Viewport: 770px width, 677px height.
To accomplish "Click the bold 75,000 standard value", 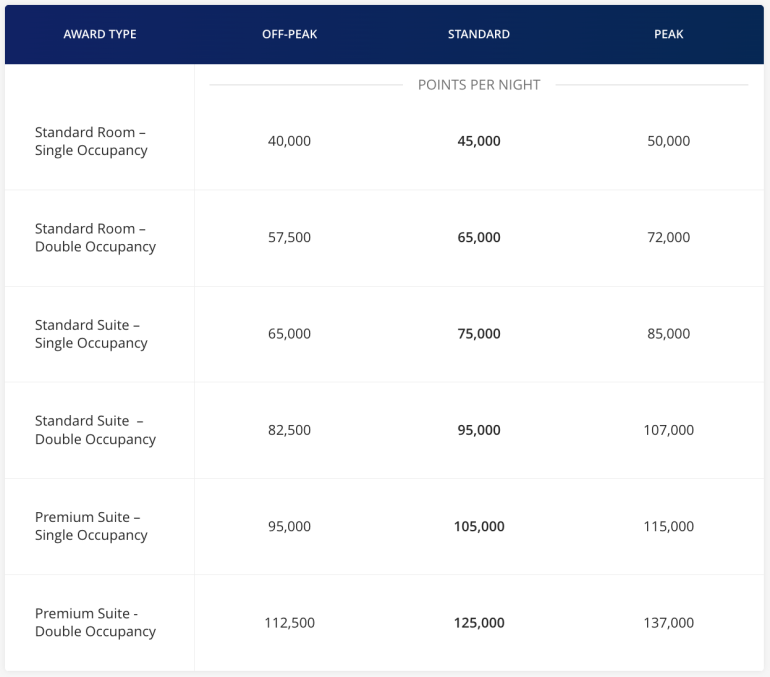I will tap(478, 334).
